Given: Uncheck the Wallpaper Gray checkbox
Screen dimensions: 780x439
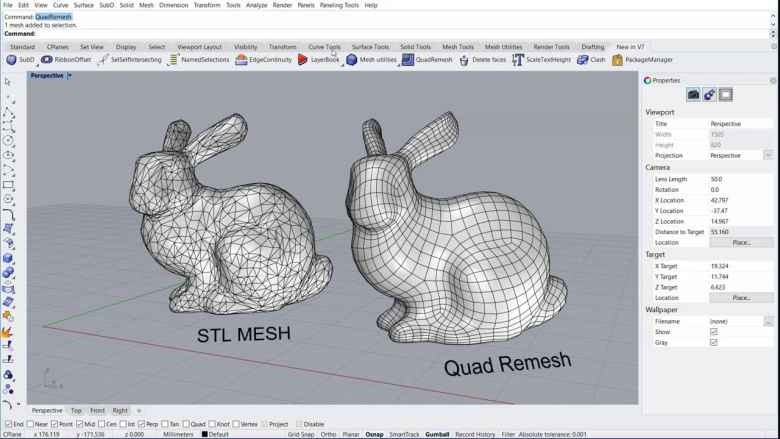Looking at the screenshot, I should coord(713,342).
